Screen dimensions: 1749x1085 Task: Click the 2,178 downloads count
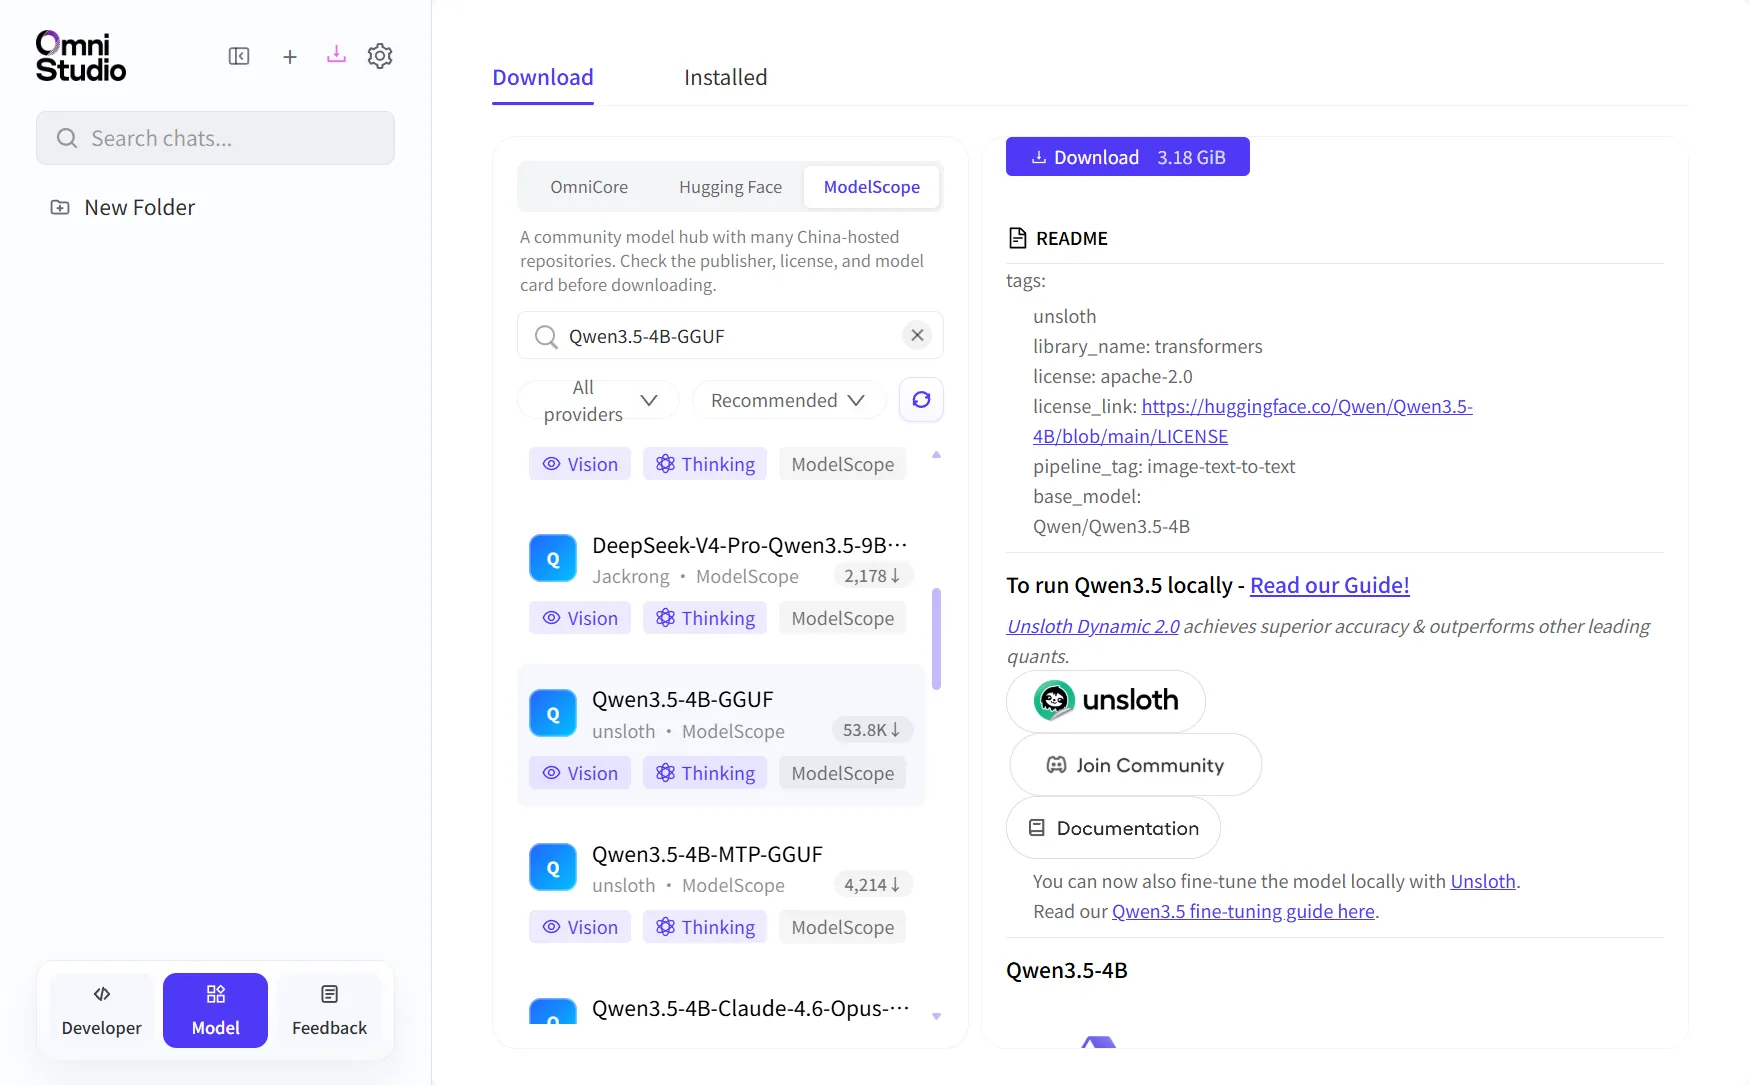(872, 576)
